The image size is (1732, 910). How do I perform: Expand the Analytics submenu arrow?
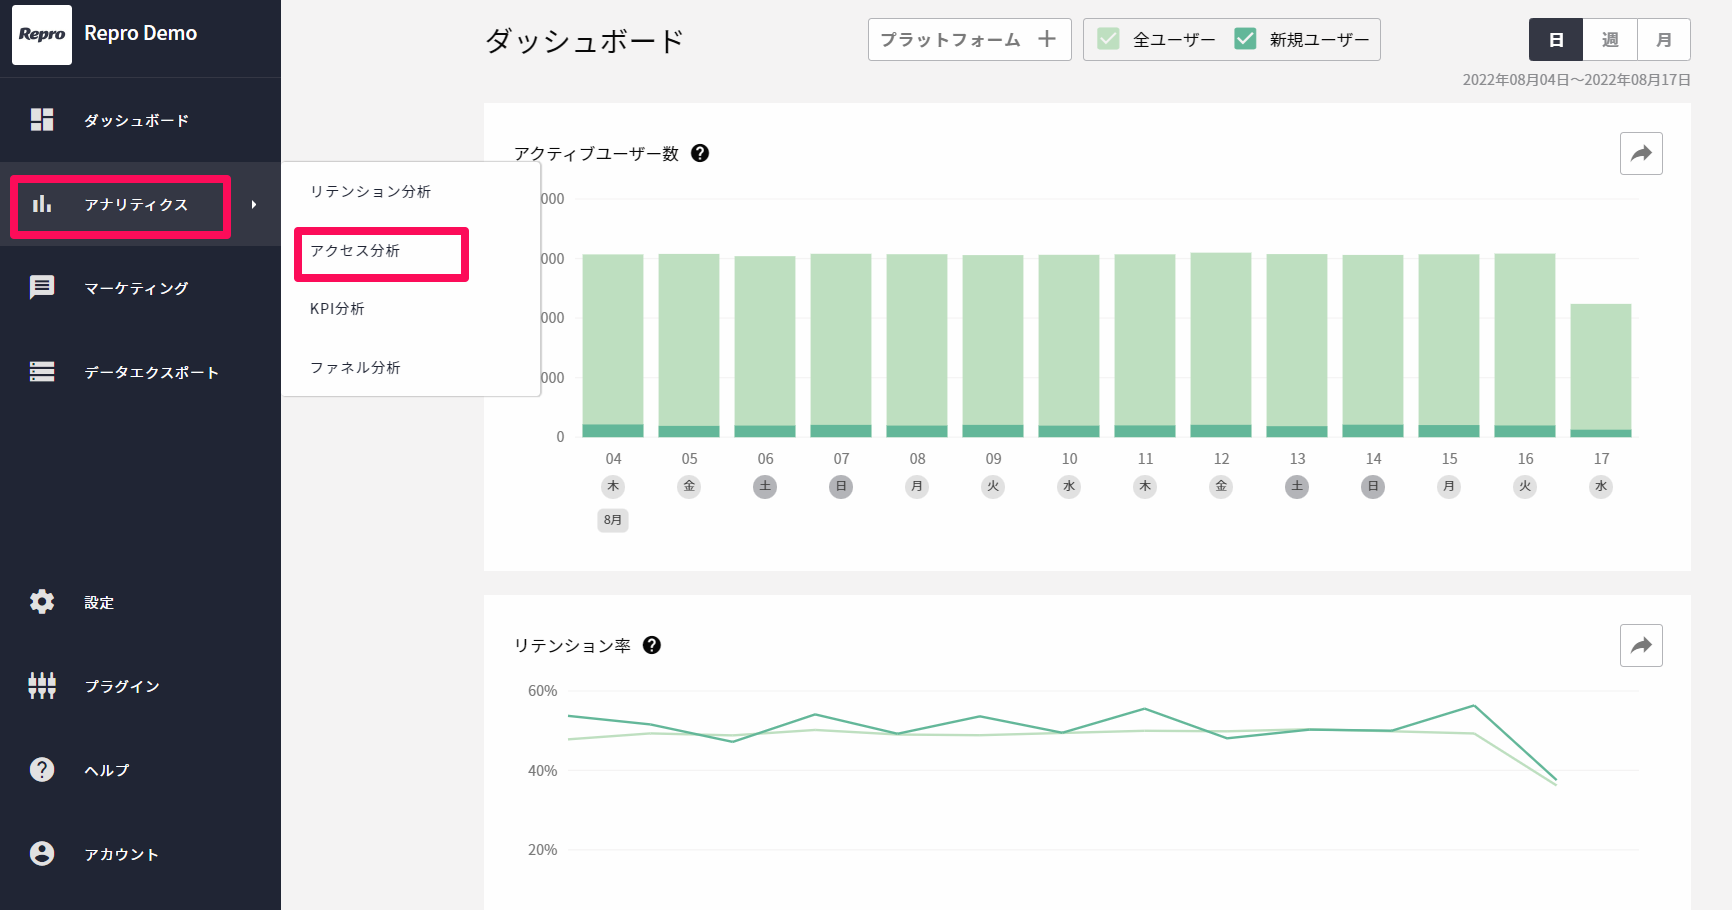tap(254, 204)
